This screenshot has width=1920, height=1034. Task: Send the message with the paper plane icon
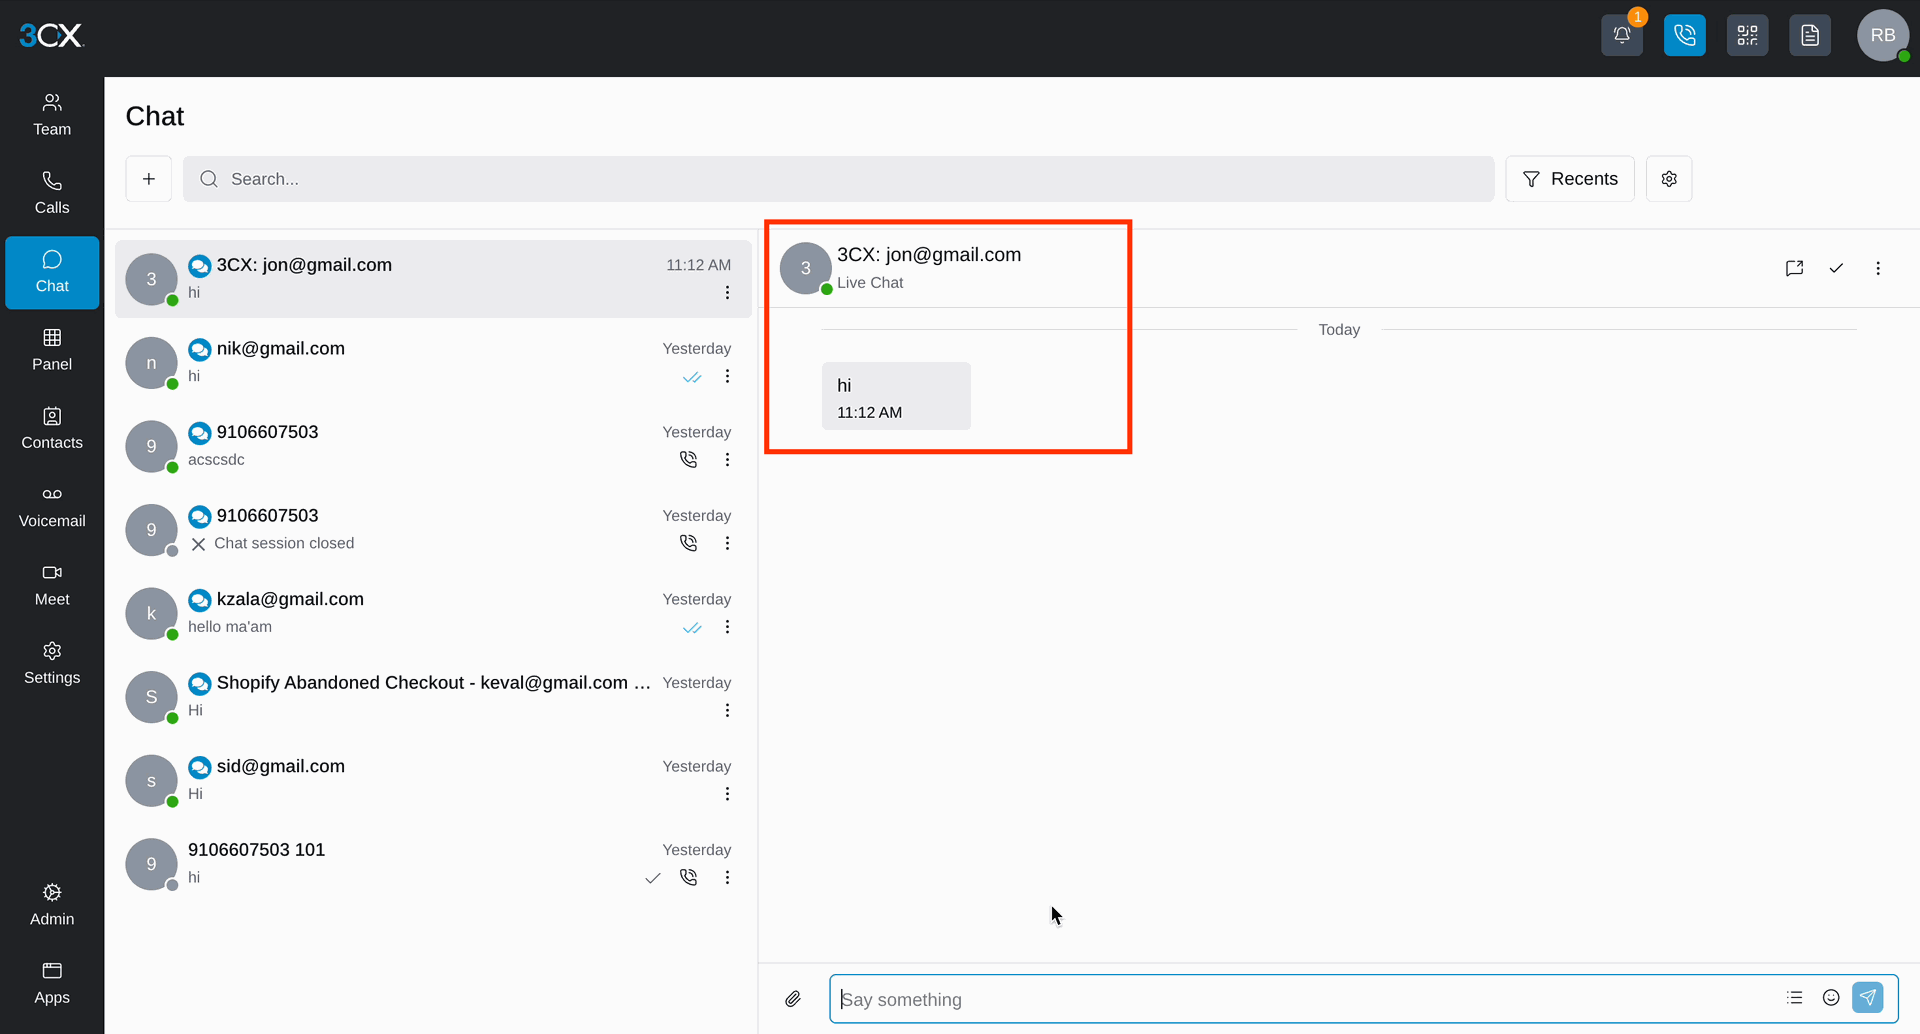(x=1868, y=997)
